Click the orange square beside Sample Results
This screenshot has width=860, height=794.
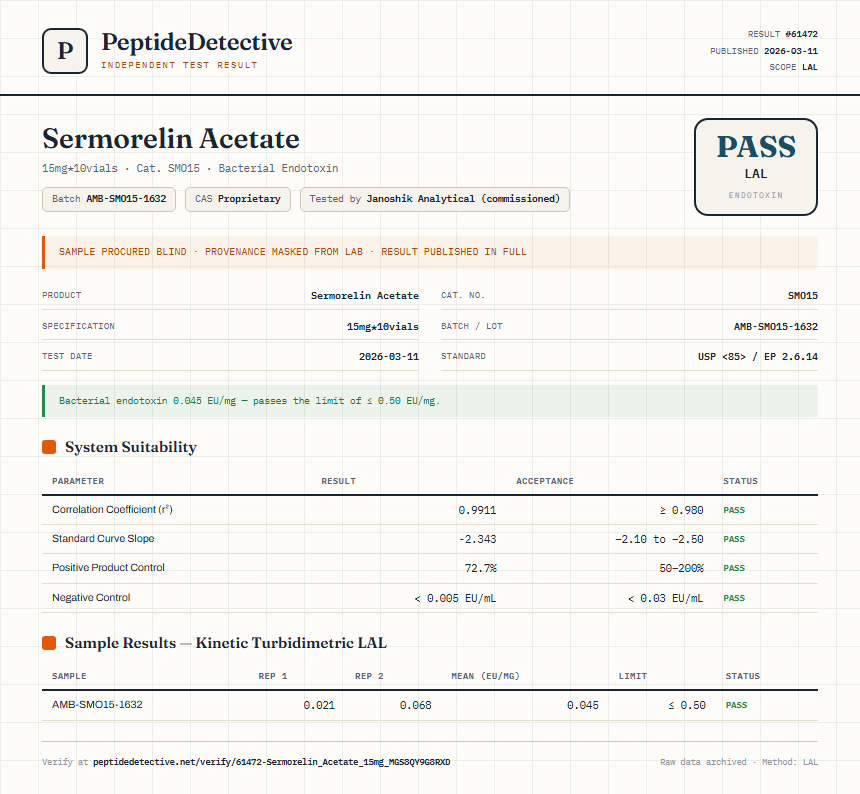(49, 643)
